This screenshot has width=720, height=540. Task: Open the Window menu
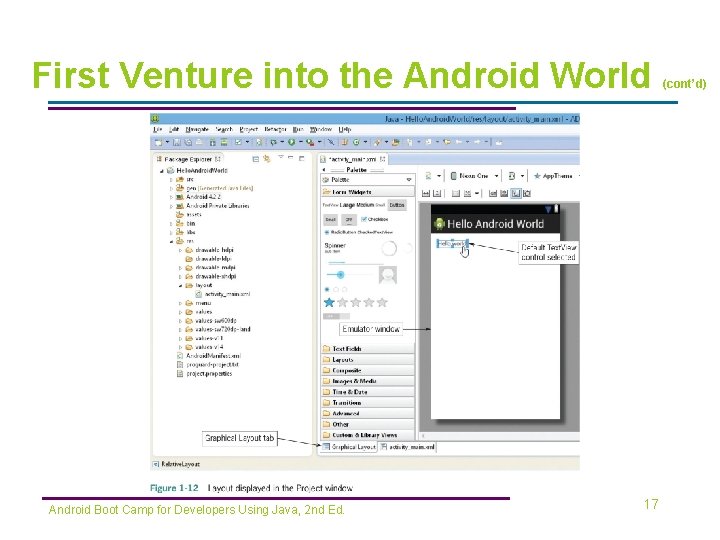(321, 129)
